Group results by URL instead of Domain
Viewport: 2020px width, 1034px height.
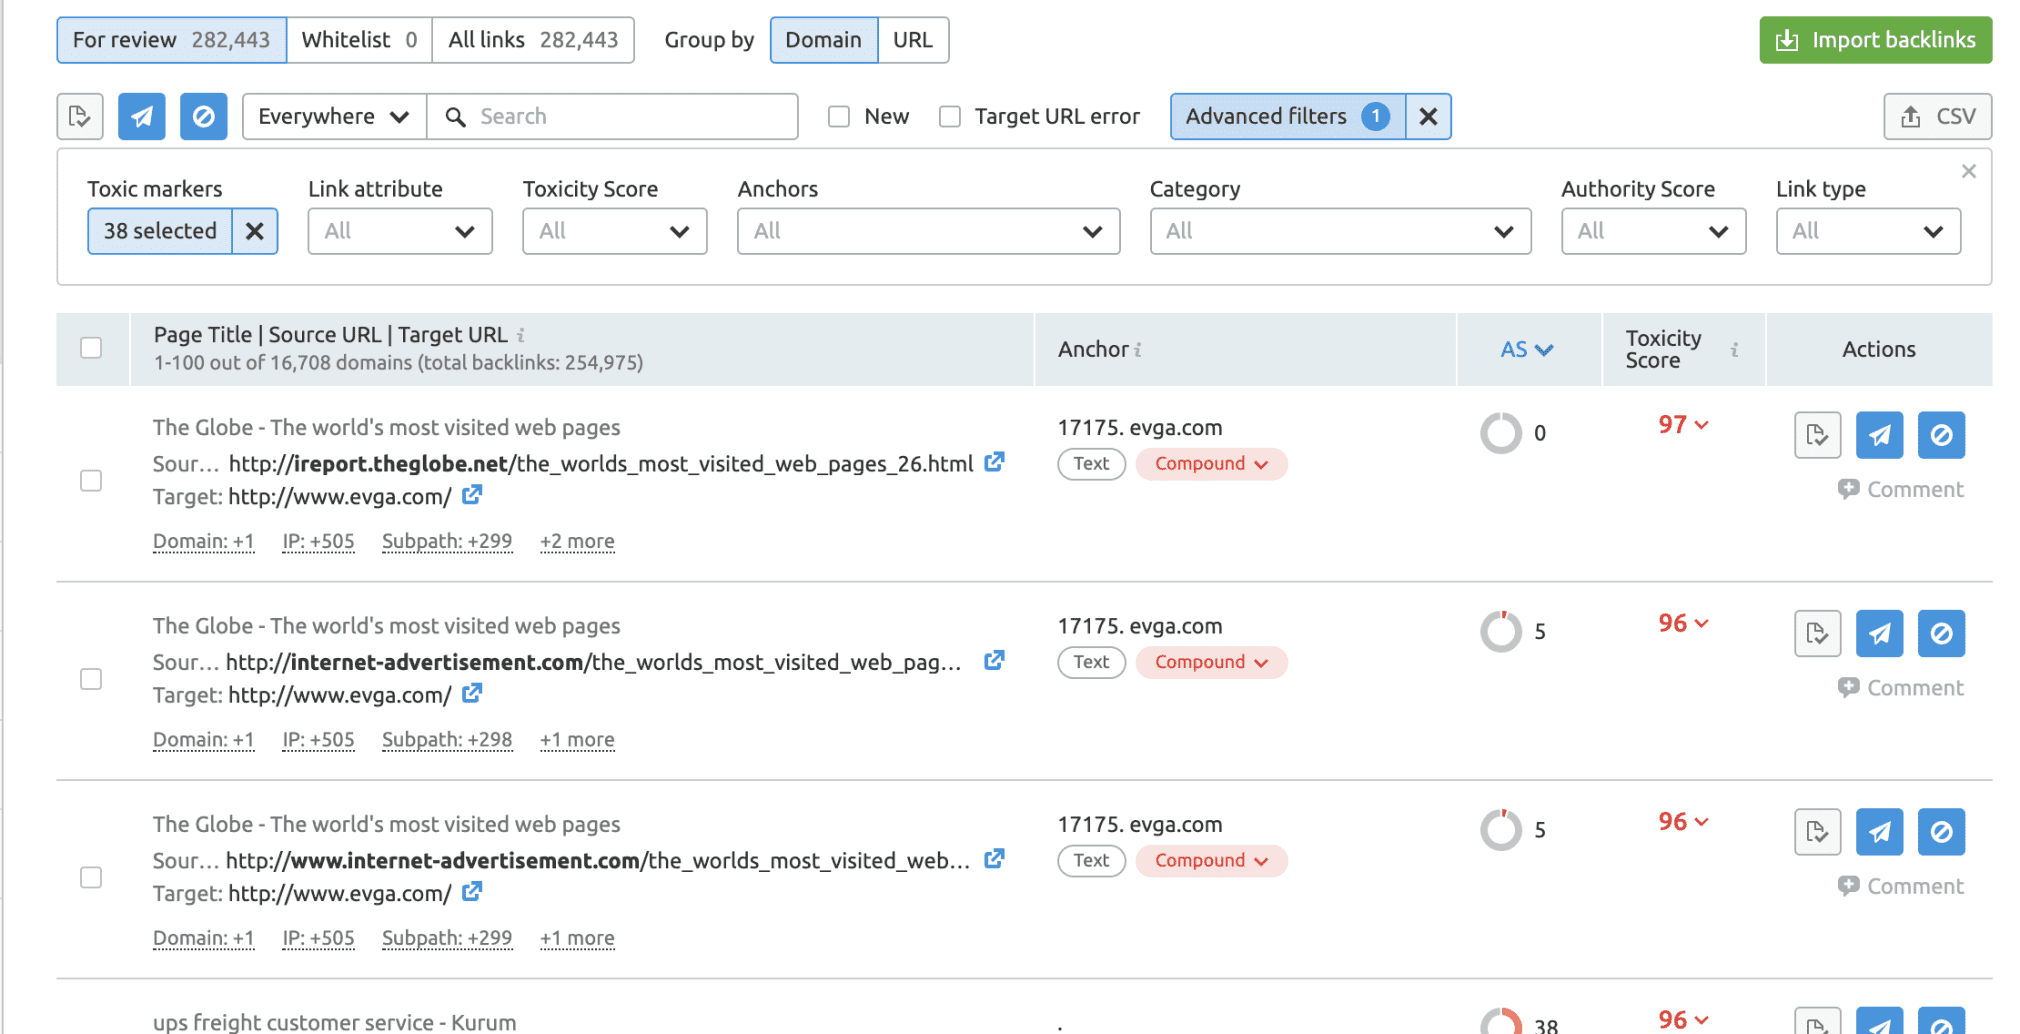[x=912, y=40]
